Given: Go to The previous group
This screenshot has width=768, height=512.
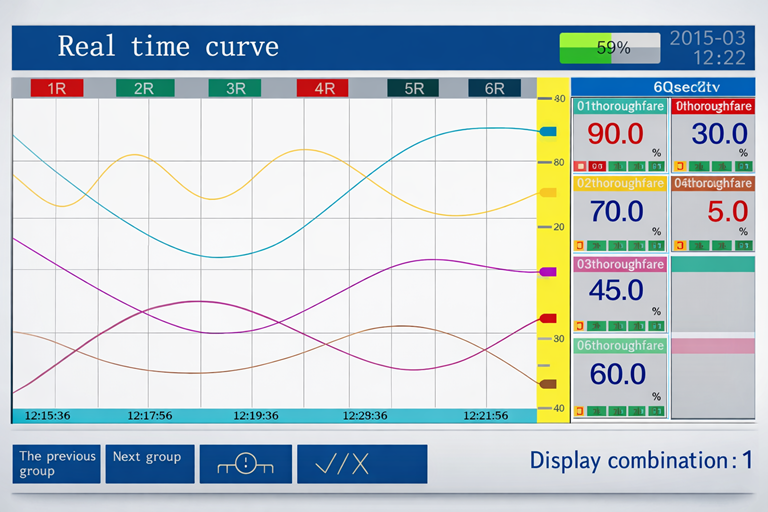Looking at the screenshot, I should 57,464.
